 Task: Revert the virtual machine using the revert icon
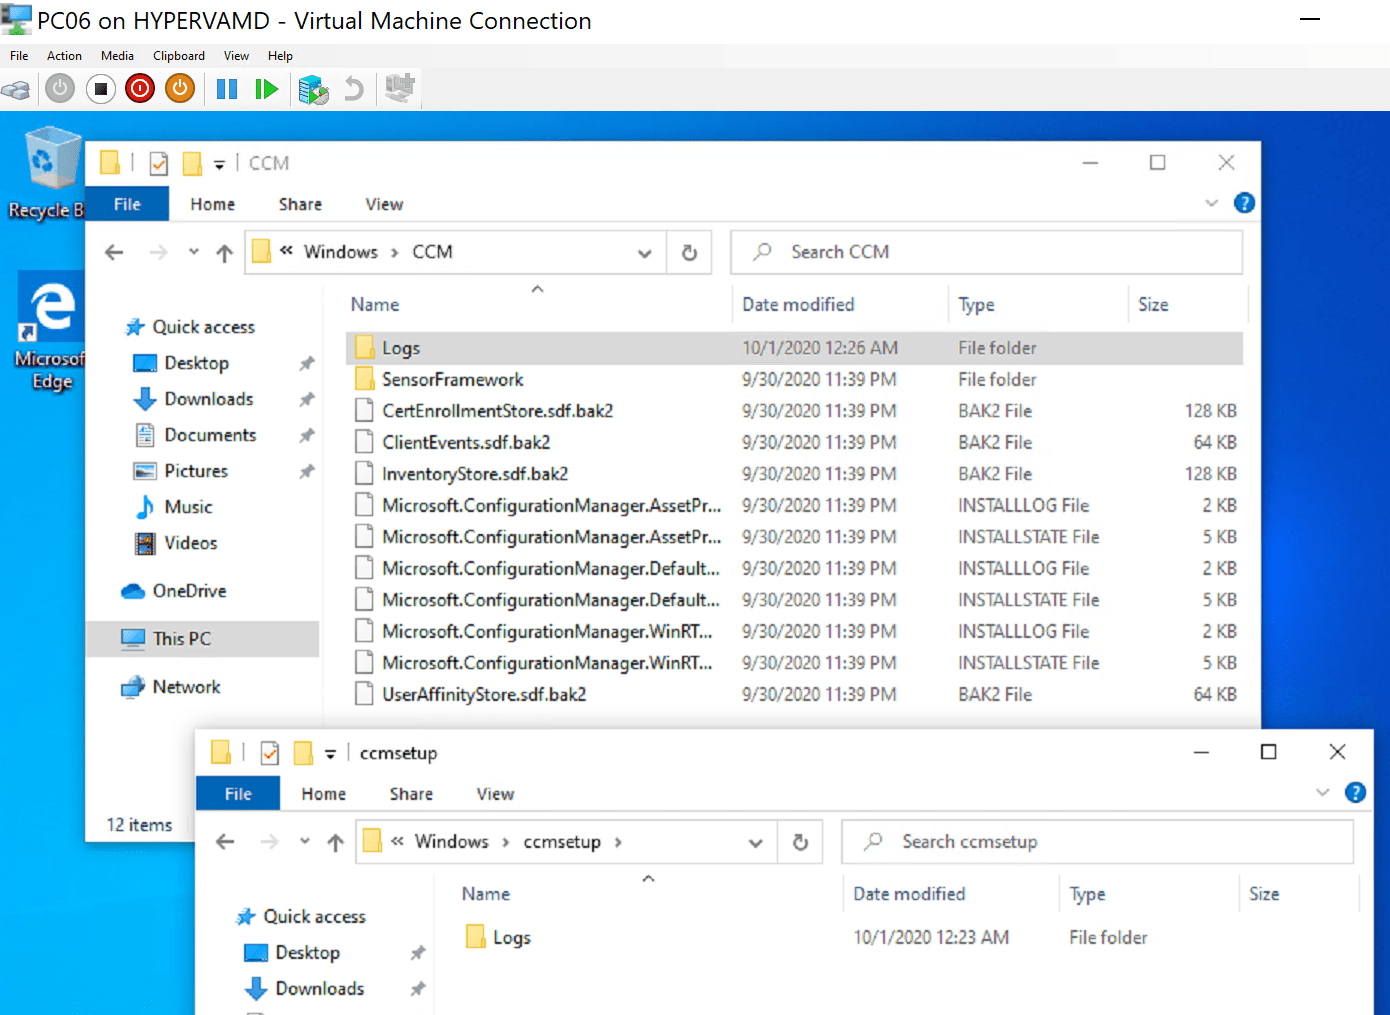click(x=353, y=89)
